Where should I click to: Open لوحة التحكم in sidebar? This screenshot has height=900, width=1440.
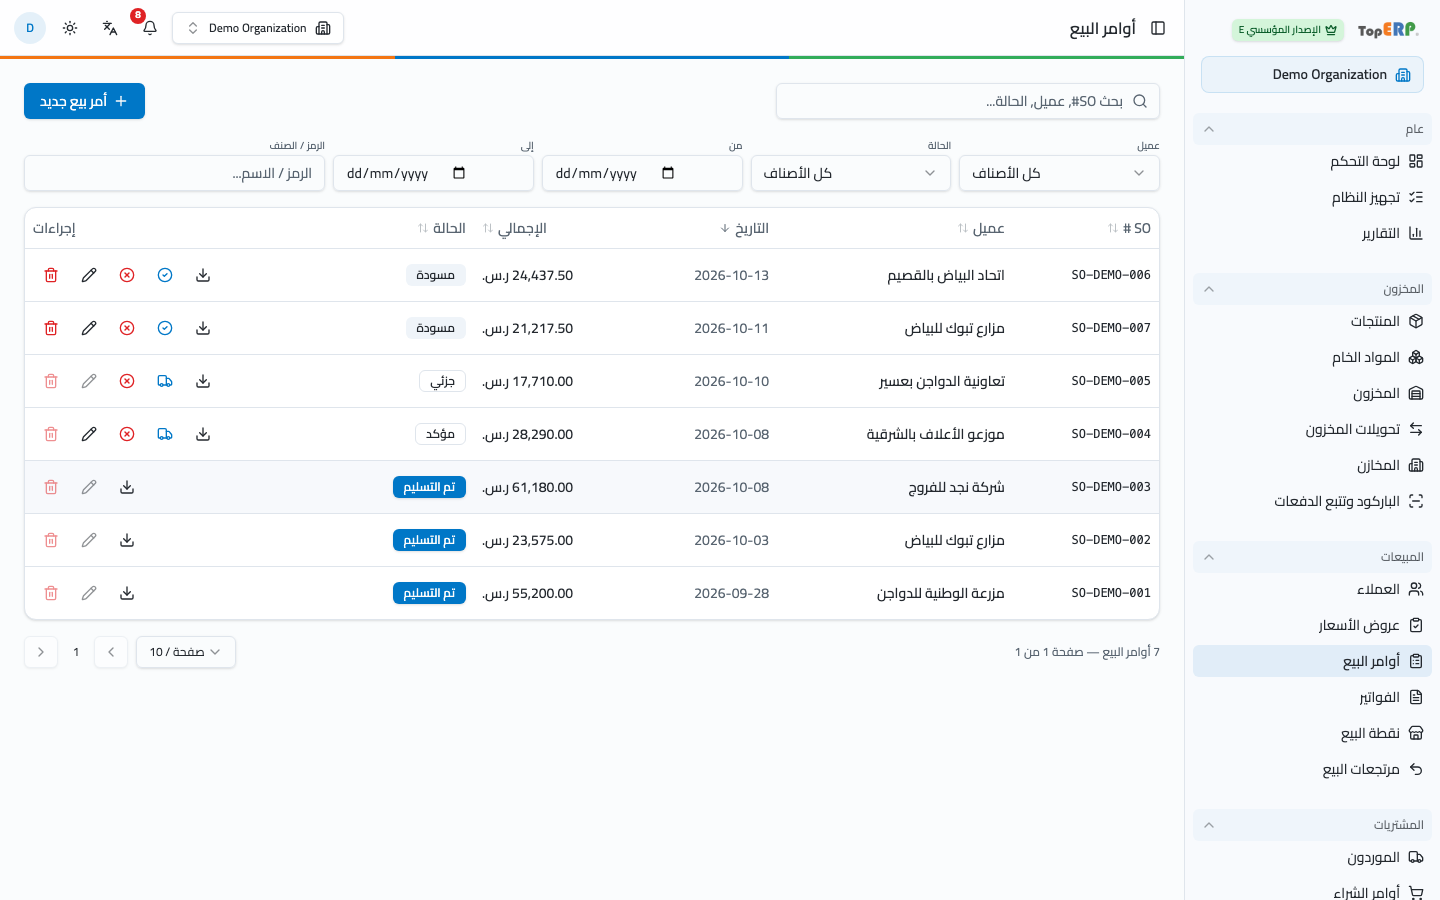1312,161
